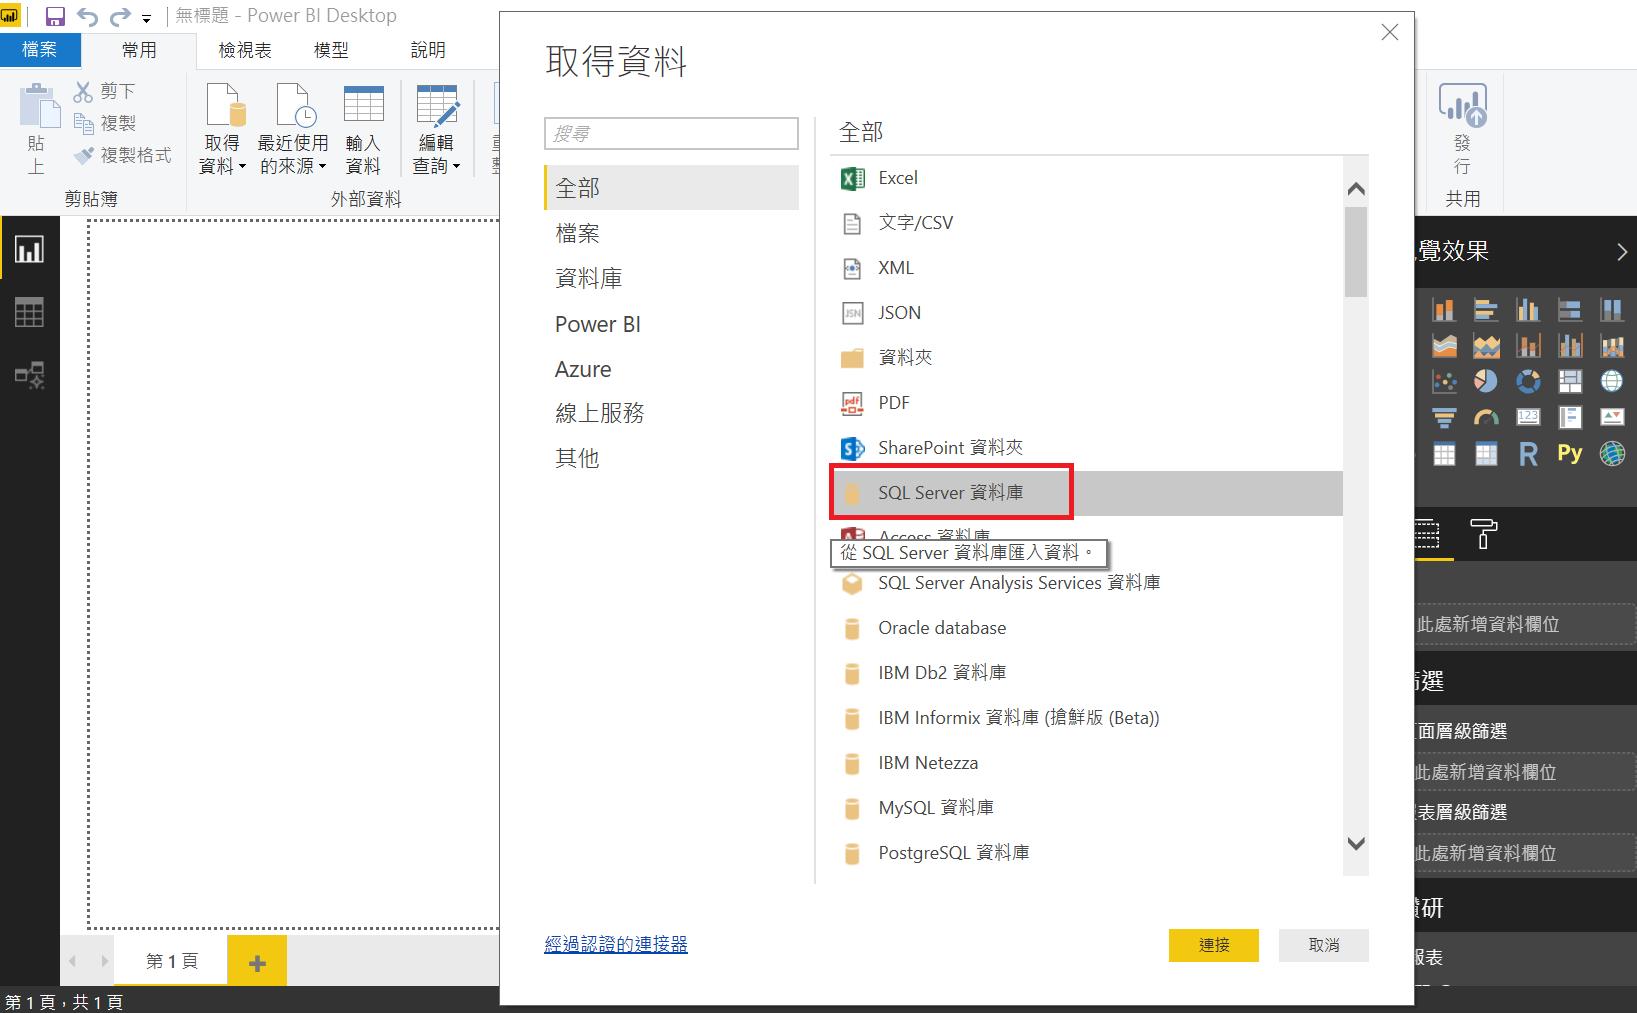Viewport: 1637px width, 1013px height.
Task: Select the 檔案 (File) category in dialog
Action: pyautogui.click(x=671, y=233)
